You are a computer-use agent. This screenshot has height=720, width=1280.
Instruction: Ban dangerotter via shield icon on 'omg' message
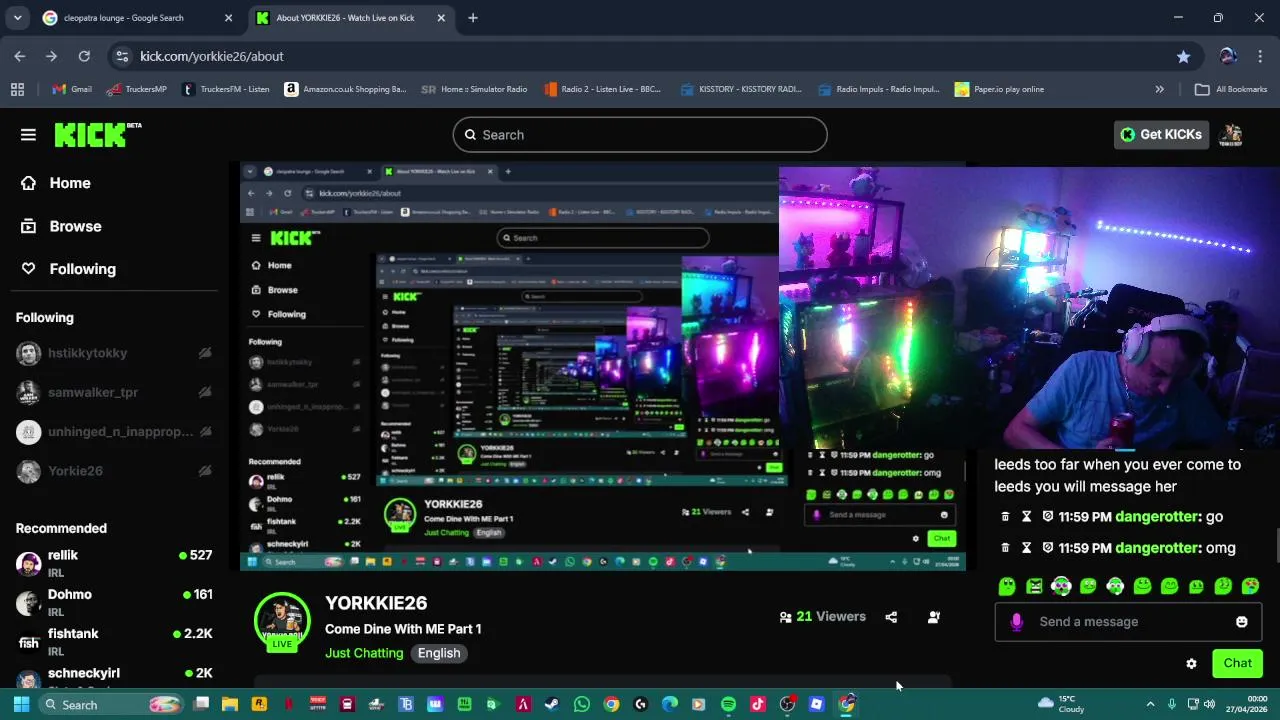(1047, 548)
